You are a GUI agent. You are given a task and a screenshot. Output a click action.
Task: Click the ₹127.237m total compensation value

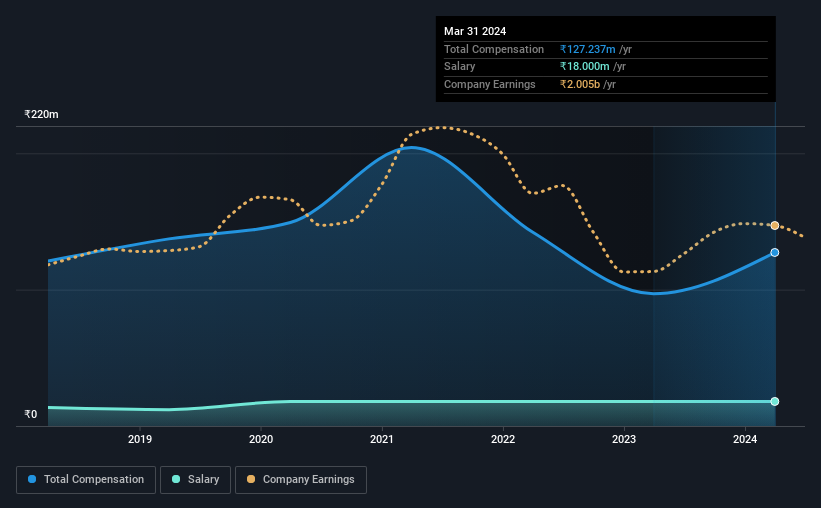(587, 49)
